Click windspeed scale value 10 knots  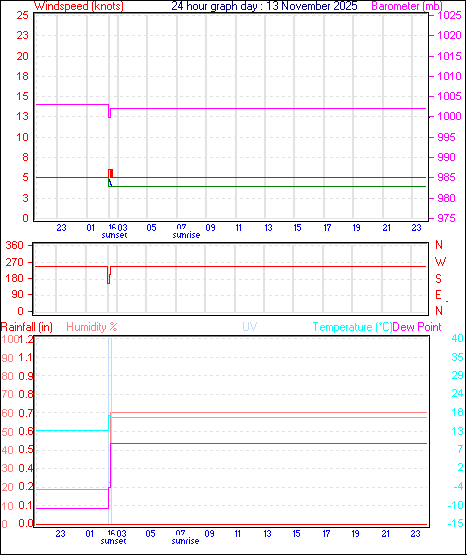click(x=22, y=137)
